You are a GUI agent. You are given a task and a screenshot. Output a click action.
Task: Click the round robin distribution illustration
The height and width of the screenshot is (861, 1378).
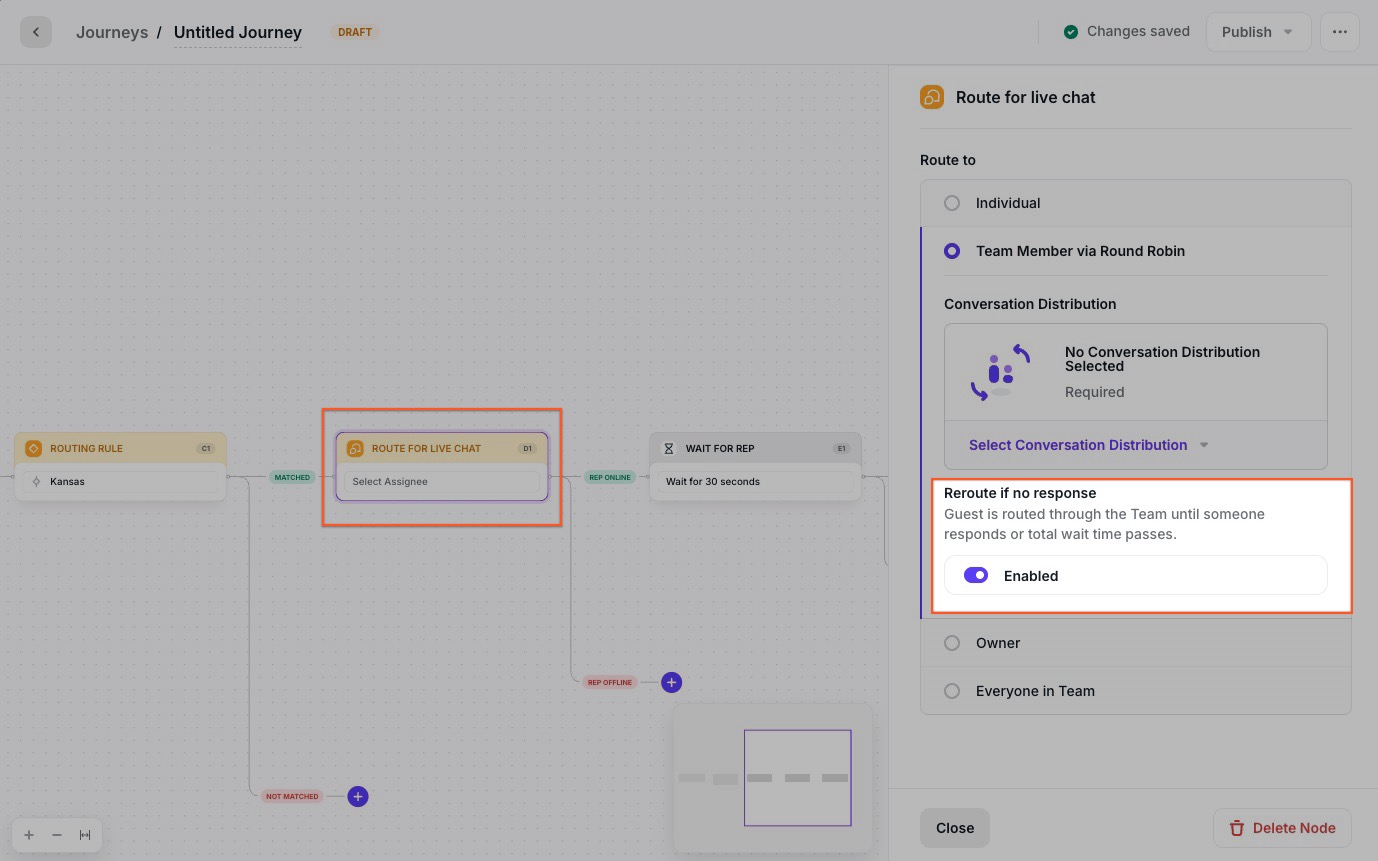point(1001,372)
